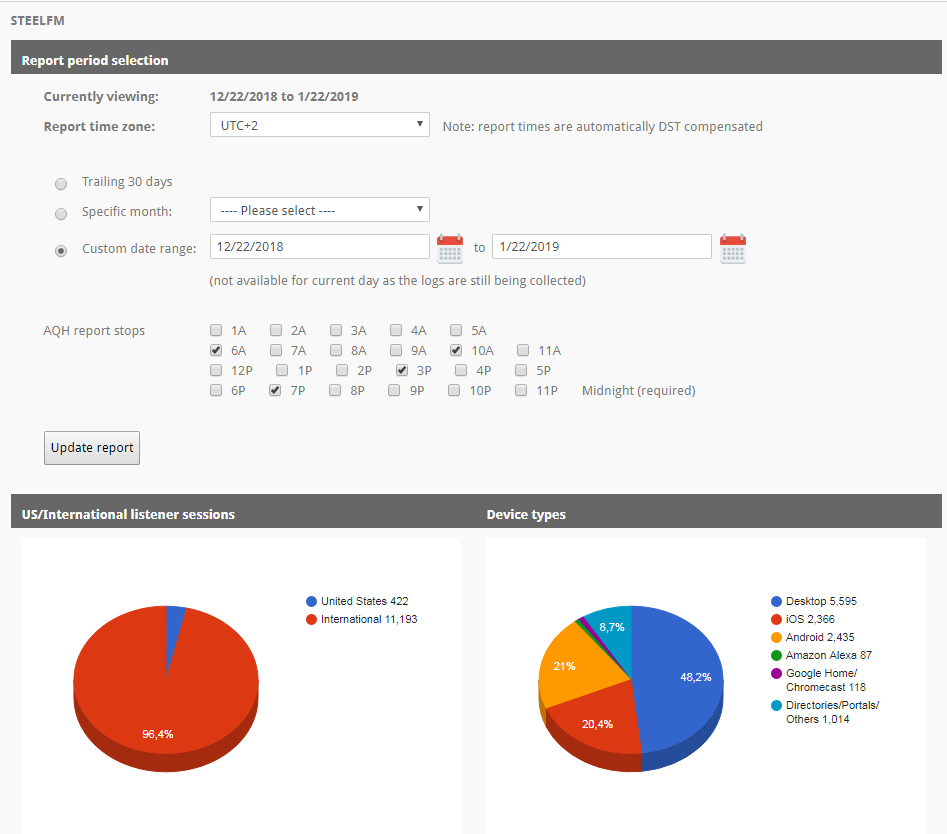Open calendar picker for end date

[x=733, y=248]
